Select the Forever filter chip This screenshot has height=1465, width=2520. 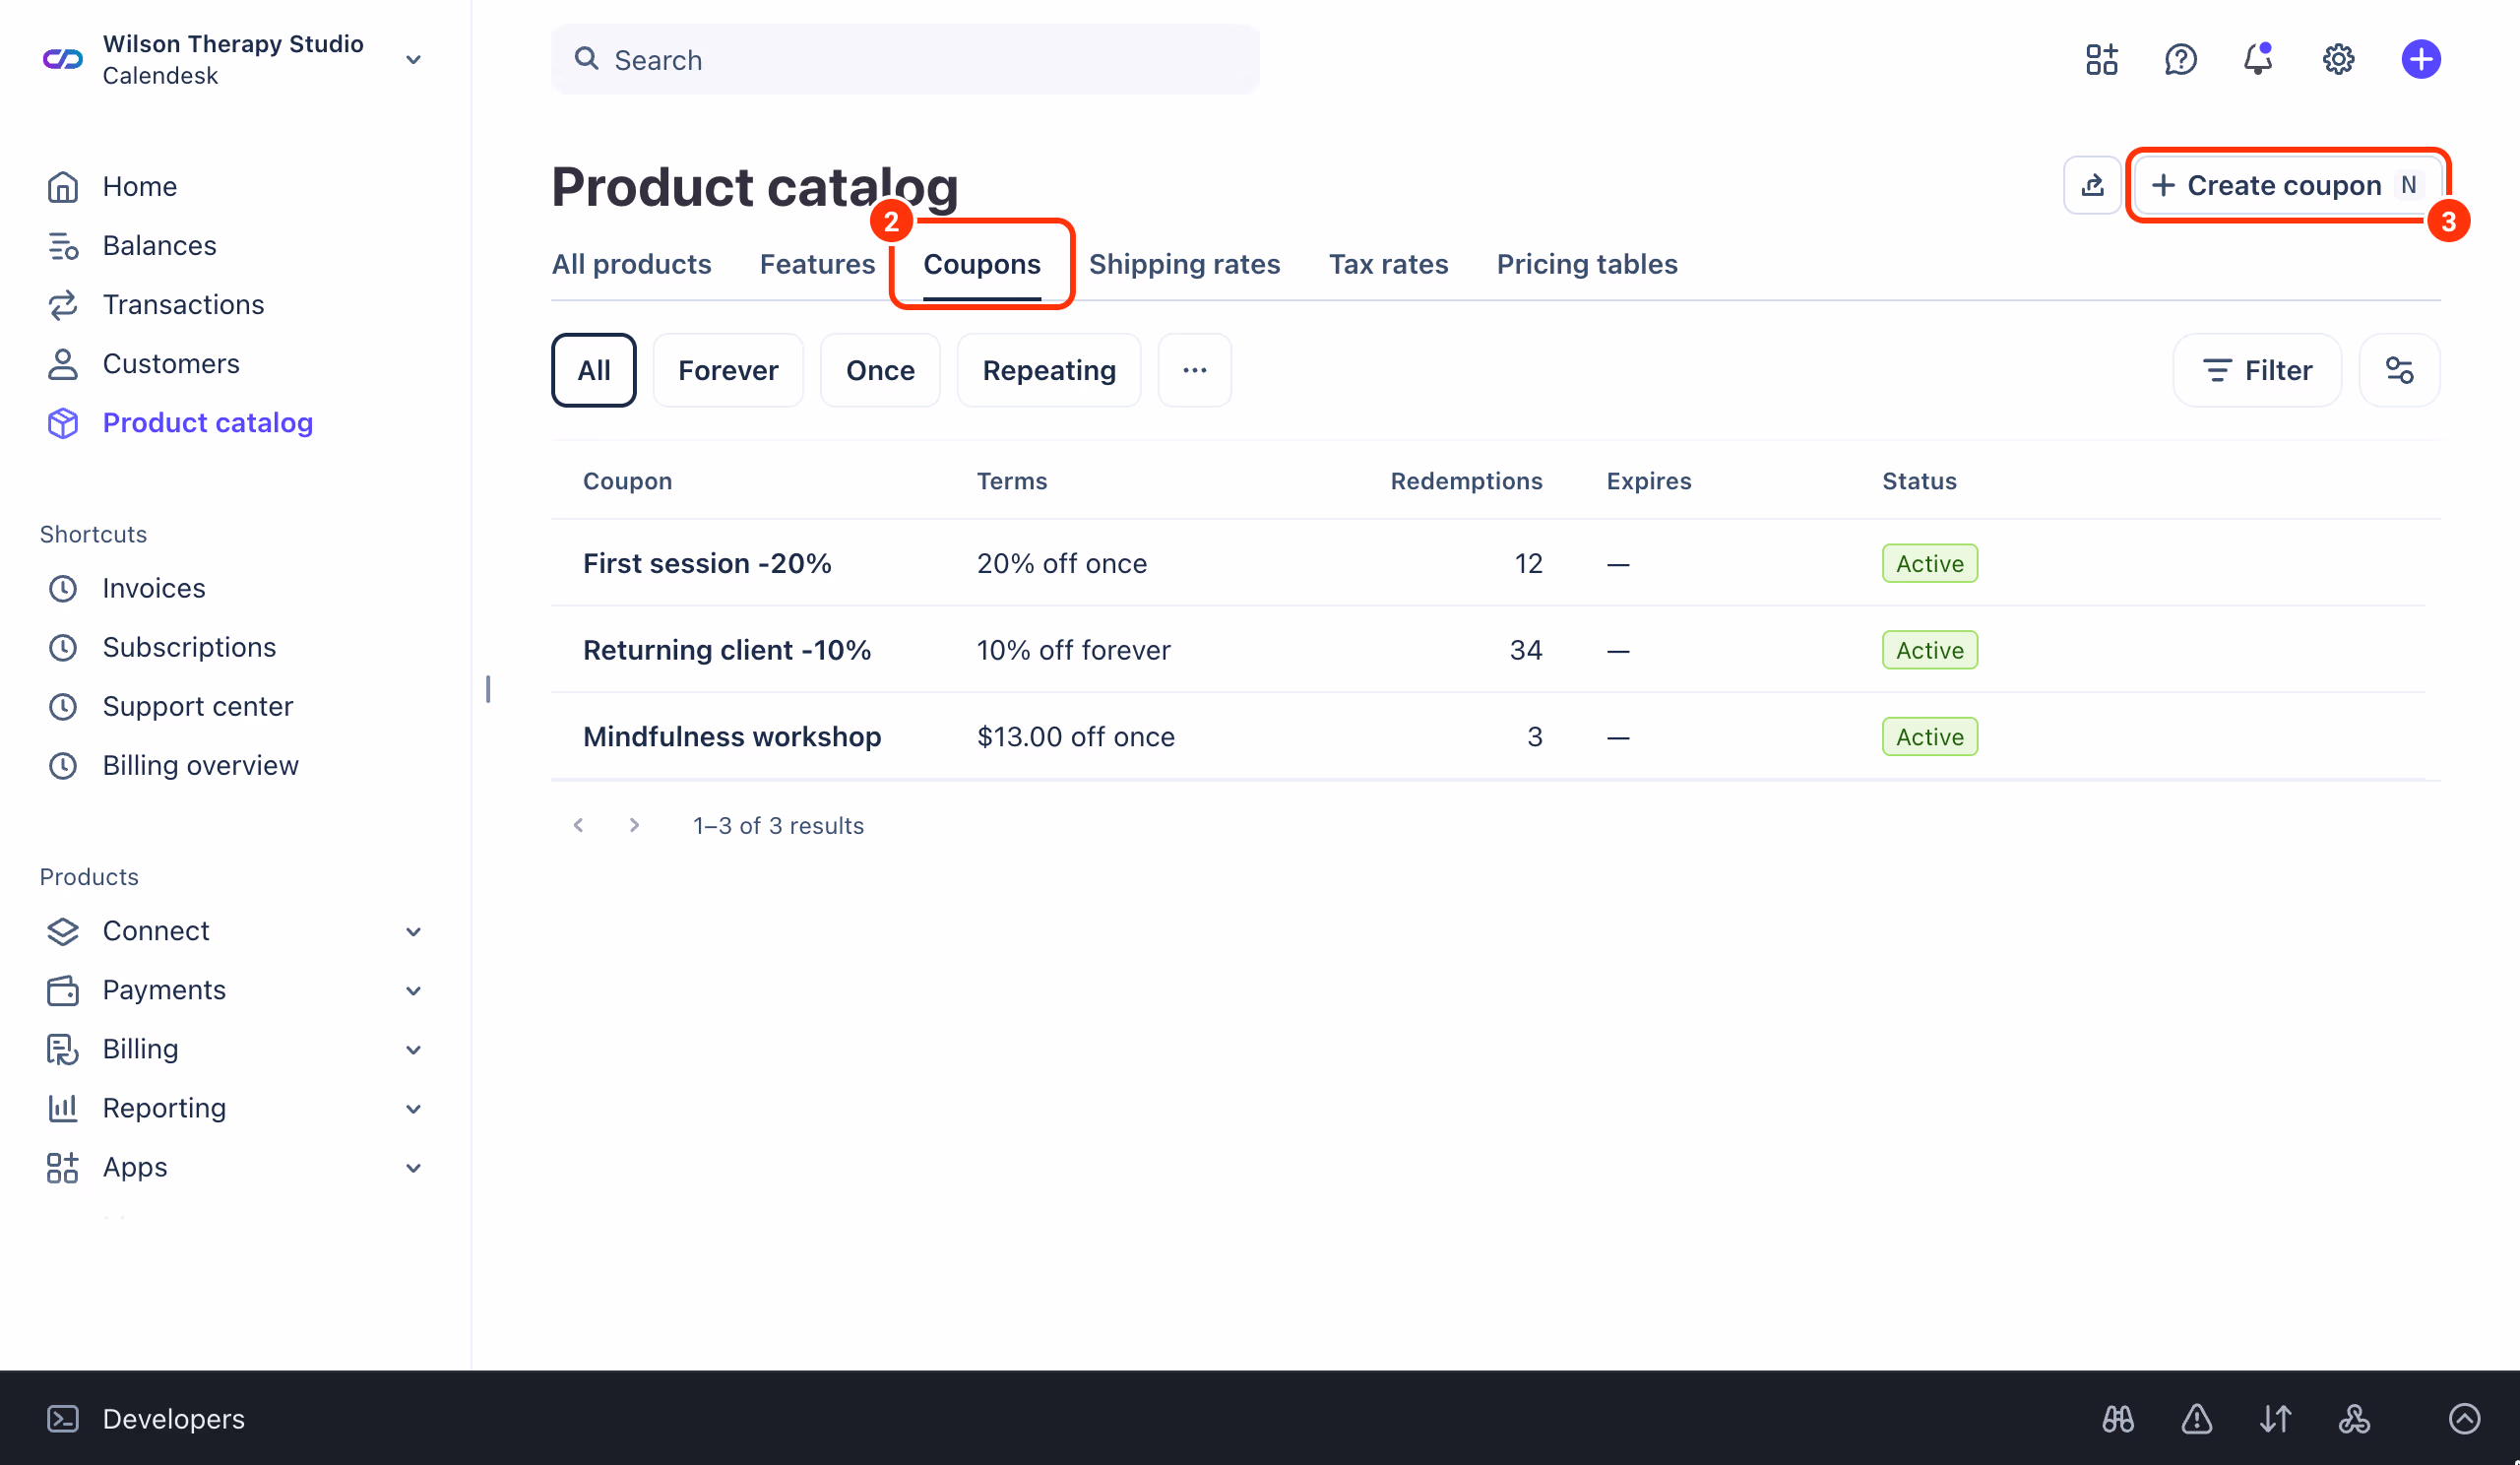[728, 370]
